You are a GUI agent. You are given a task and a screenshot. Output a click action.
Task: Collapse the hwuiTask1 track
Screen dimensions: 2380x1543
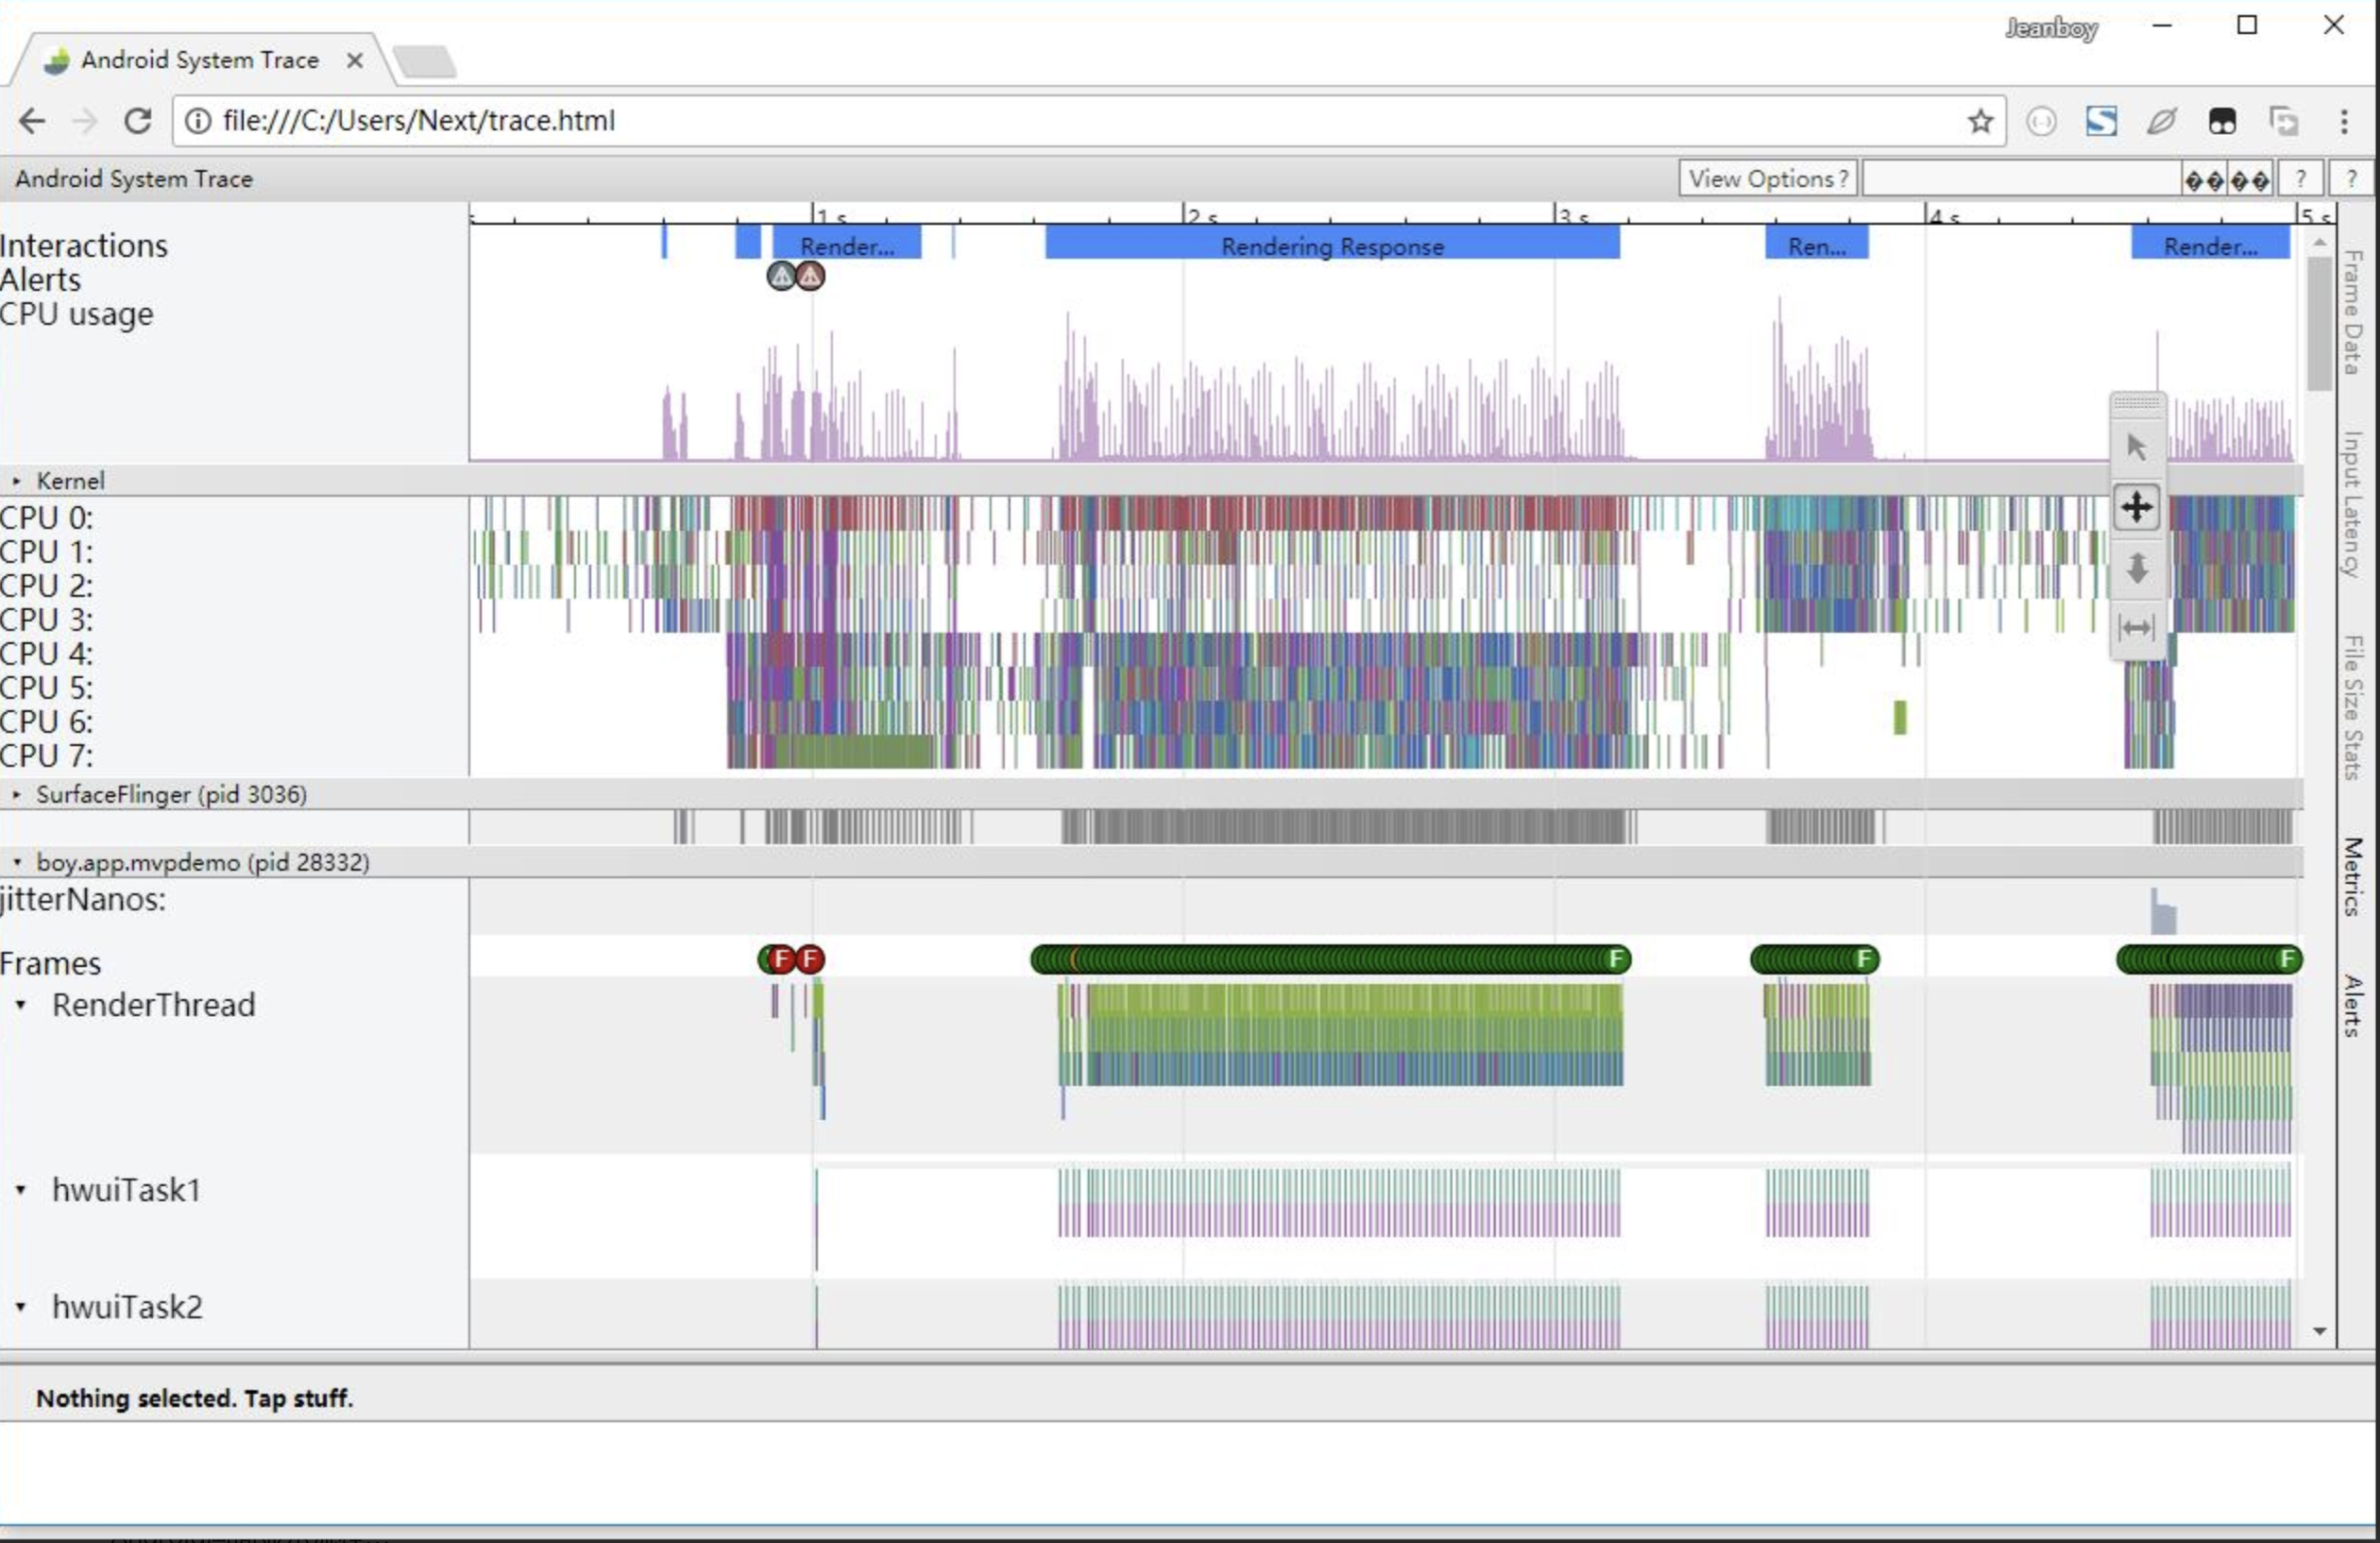point(21,1190)
